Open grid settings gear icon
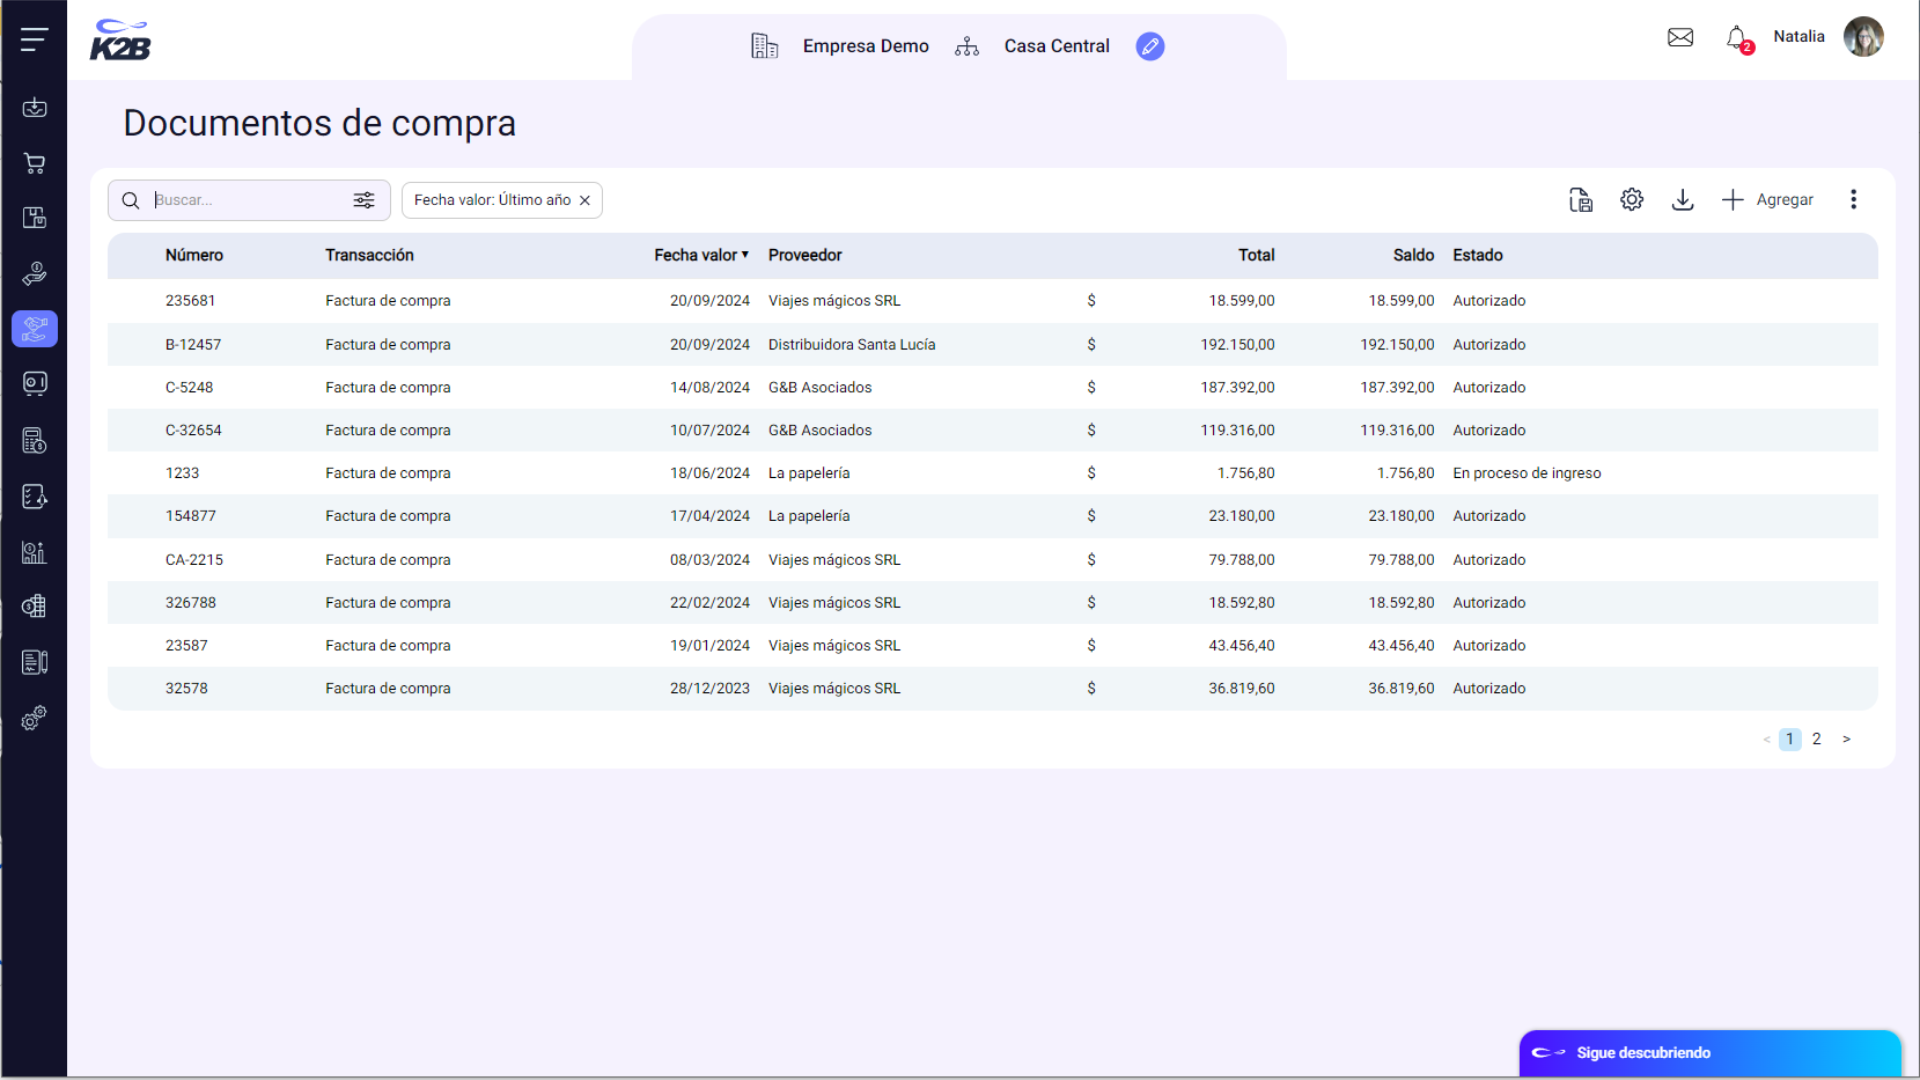Screen dimensions: 1920x1080 [x=1631, y=200]
